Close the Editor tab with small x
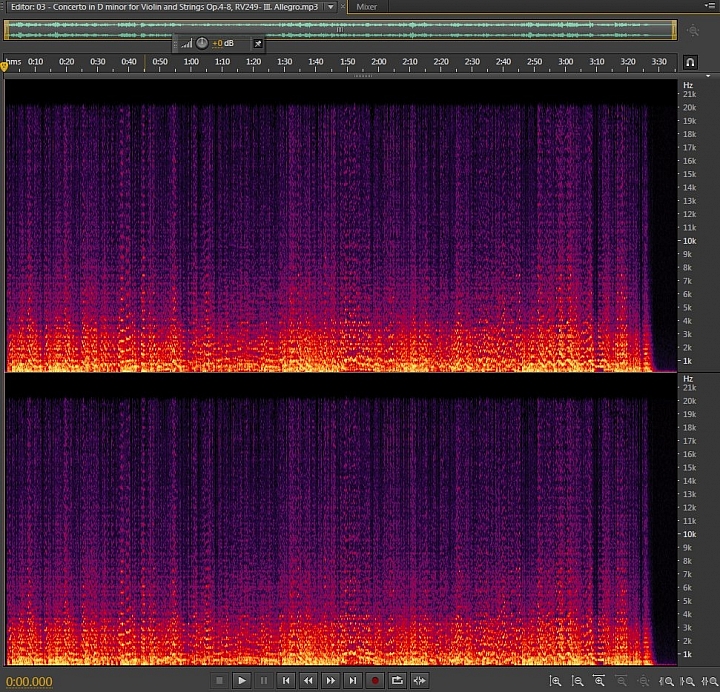 (343, 7)
